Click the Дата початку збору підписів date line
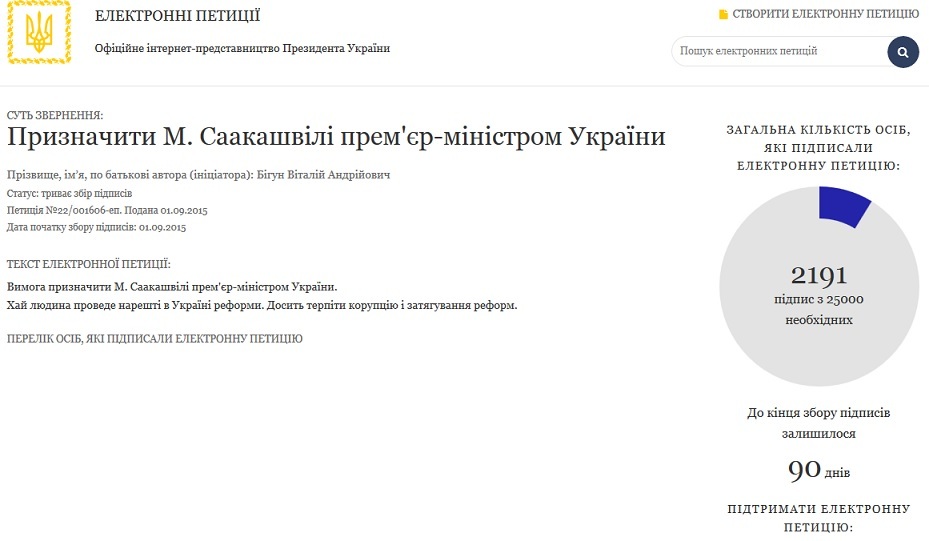This screenshot has width=929, height=541. 97,228
